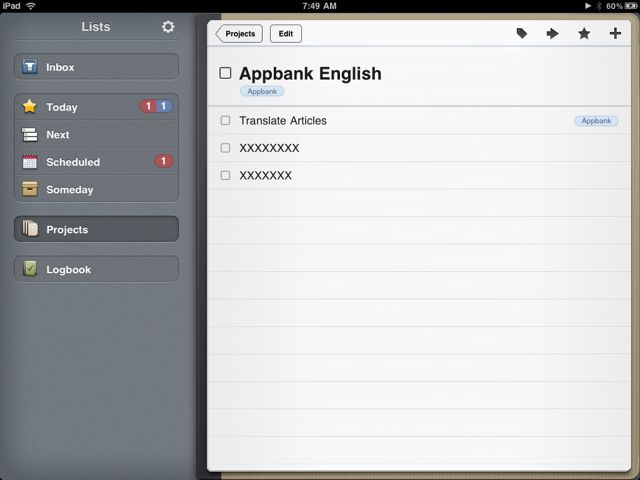The width and height of the screenshot is (640, 480).
Task: Click the Next list stack icon
Action: pos(29,134)
